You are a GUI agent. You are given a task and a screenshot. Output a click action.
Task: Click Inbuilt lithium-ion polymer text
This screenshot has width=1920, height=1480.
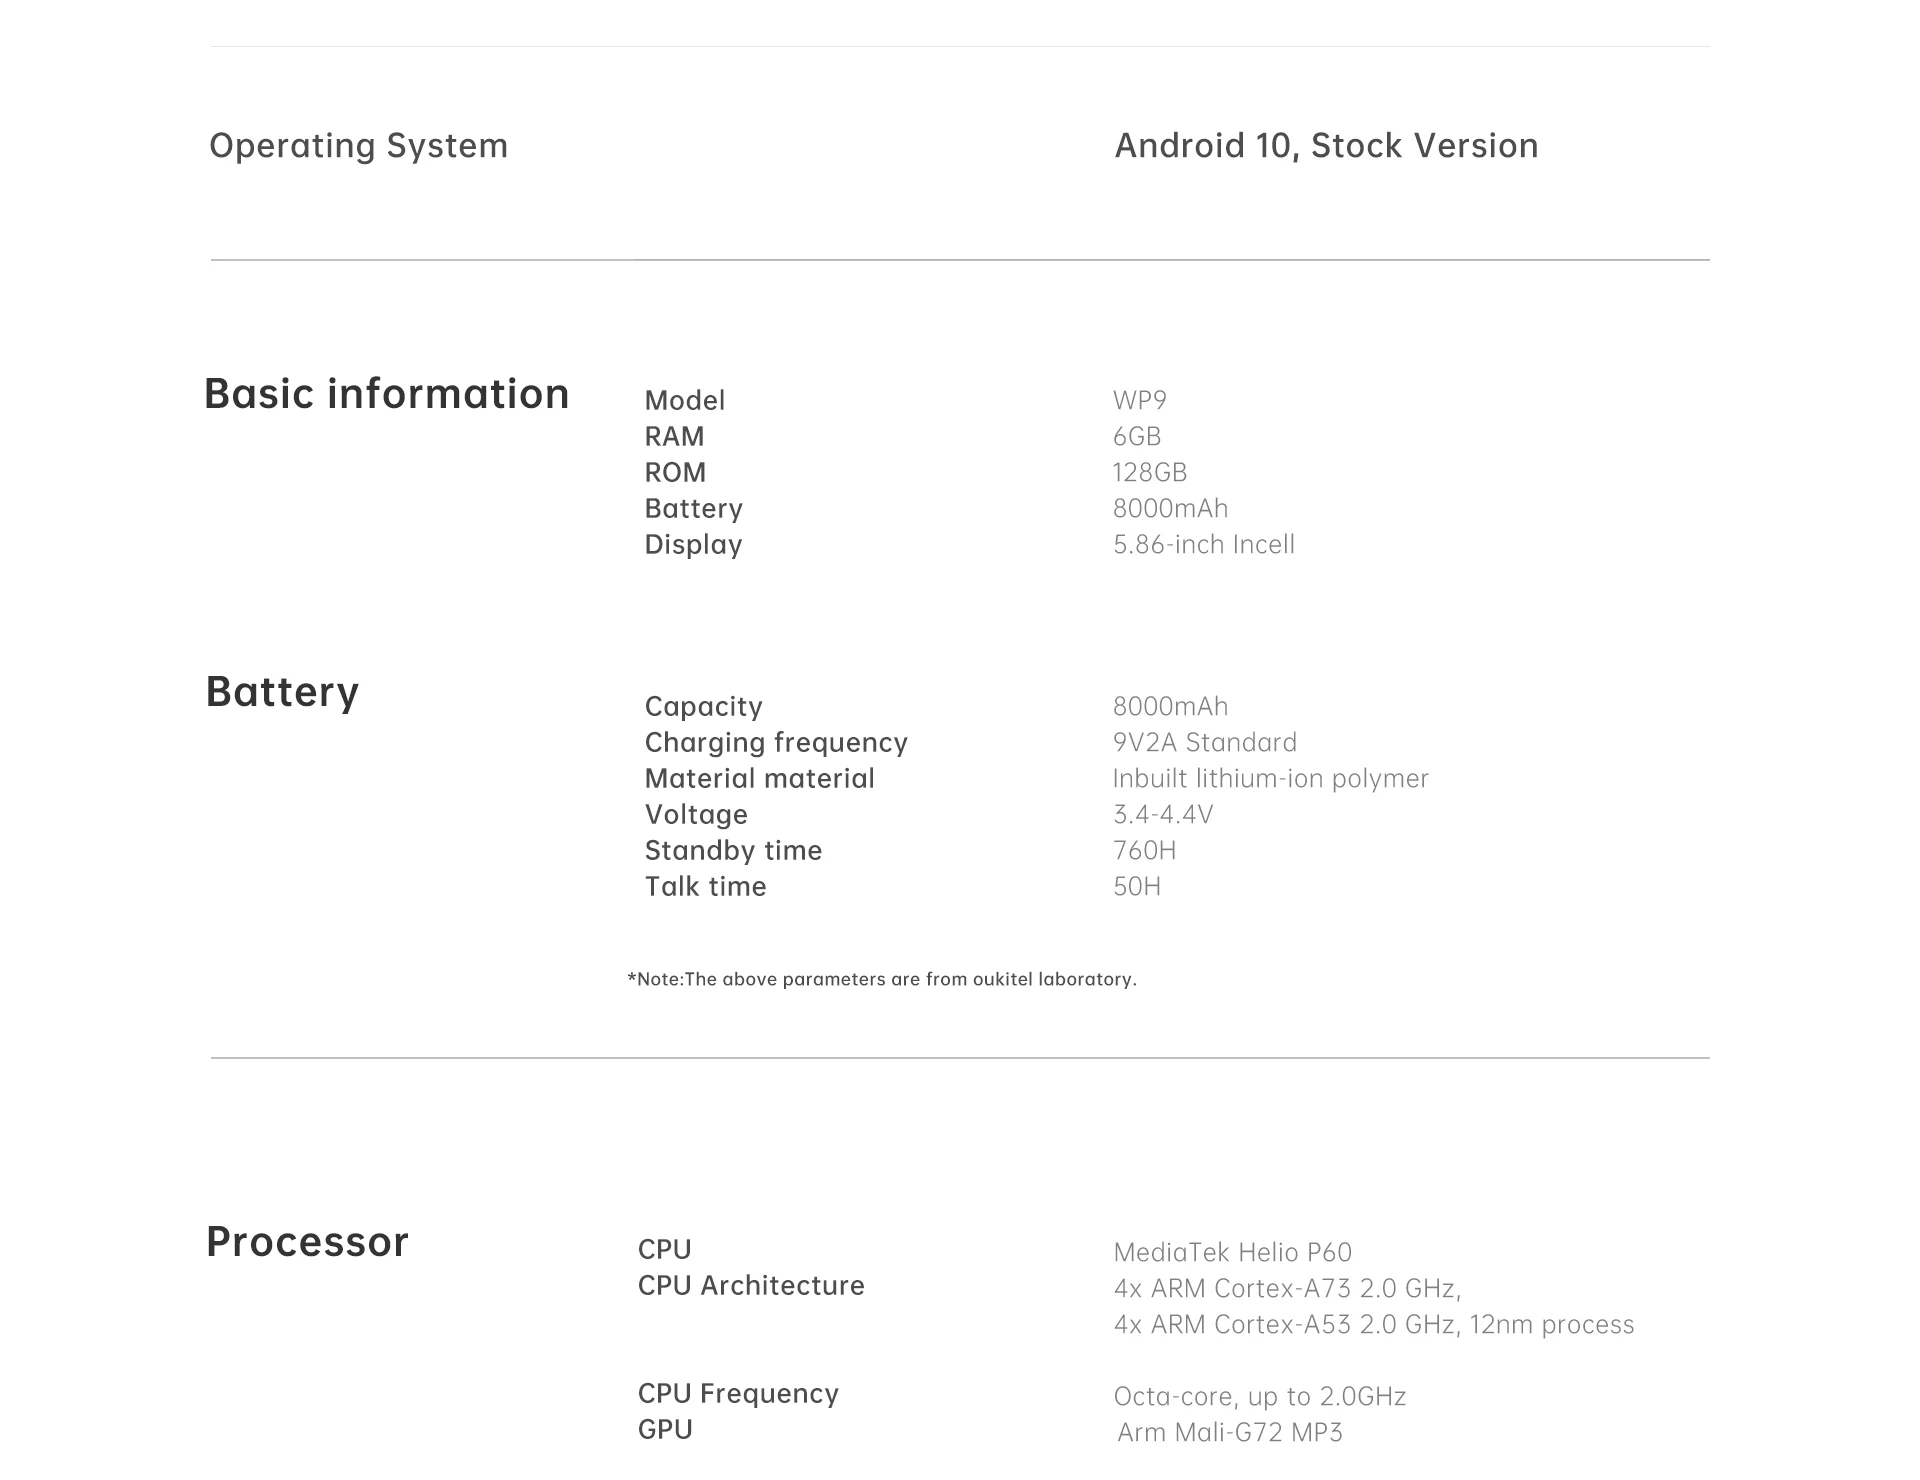1271,778
